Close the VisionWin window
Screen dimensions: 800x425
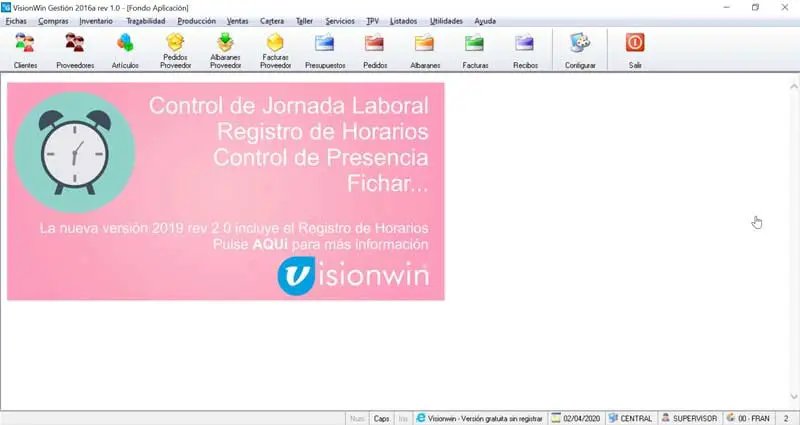click(785, 8)
